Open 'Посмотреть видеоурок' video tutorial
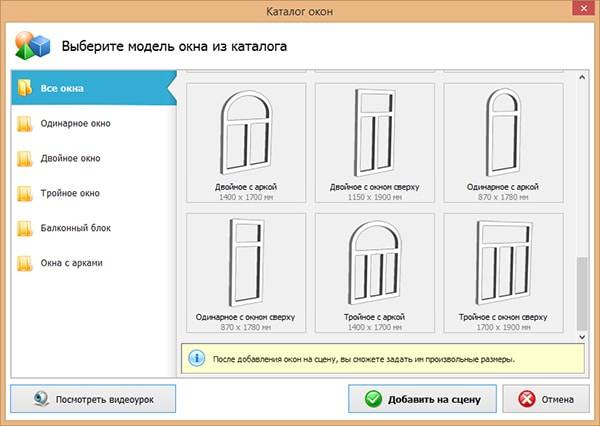 (92, 399)
